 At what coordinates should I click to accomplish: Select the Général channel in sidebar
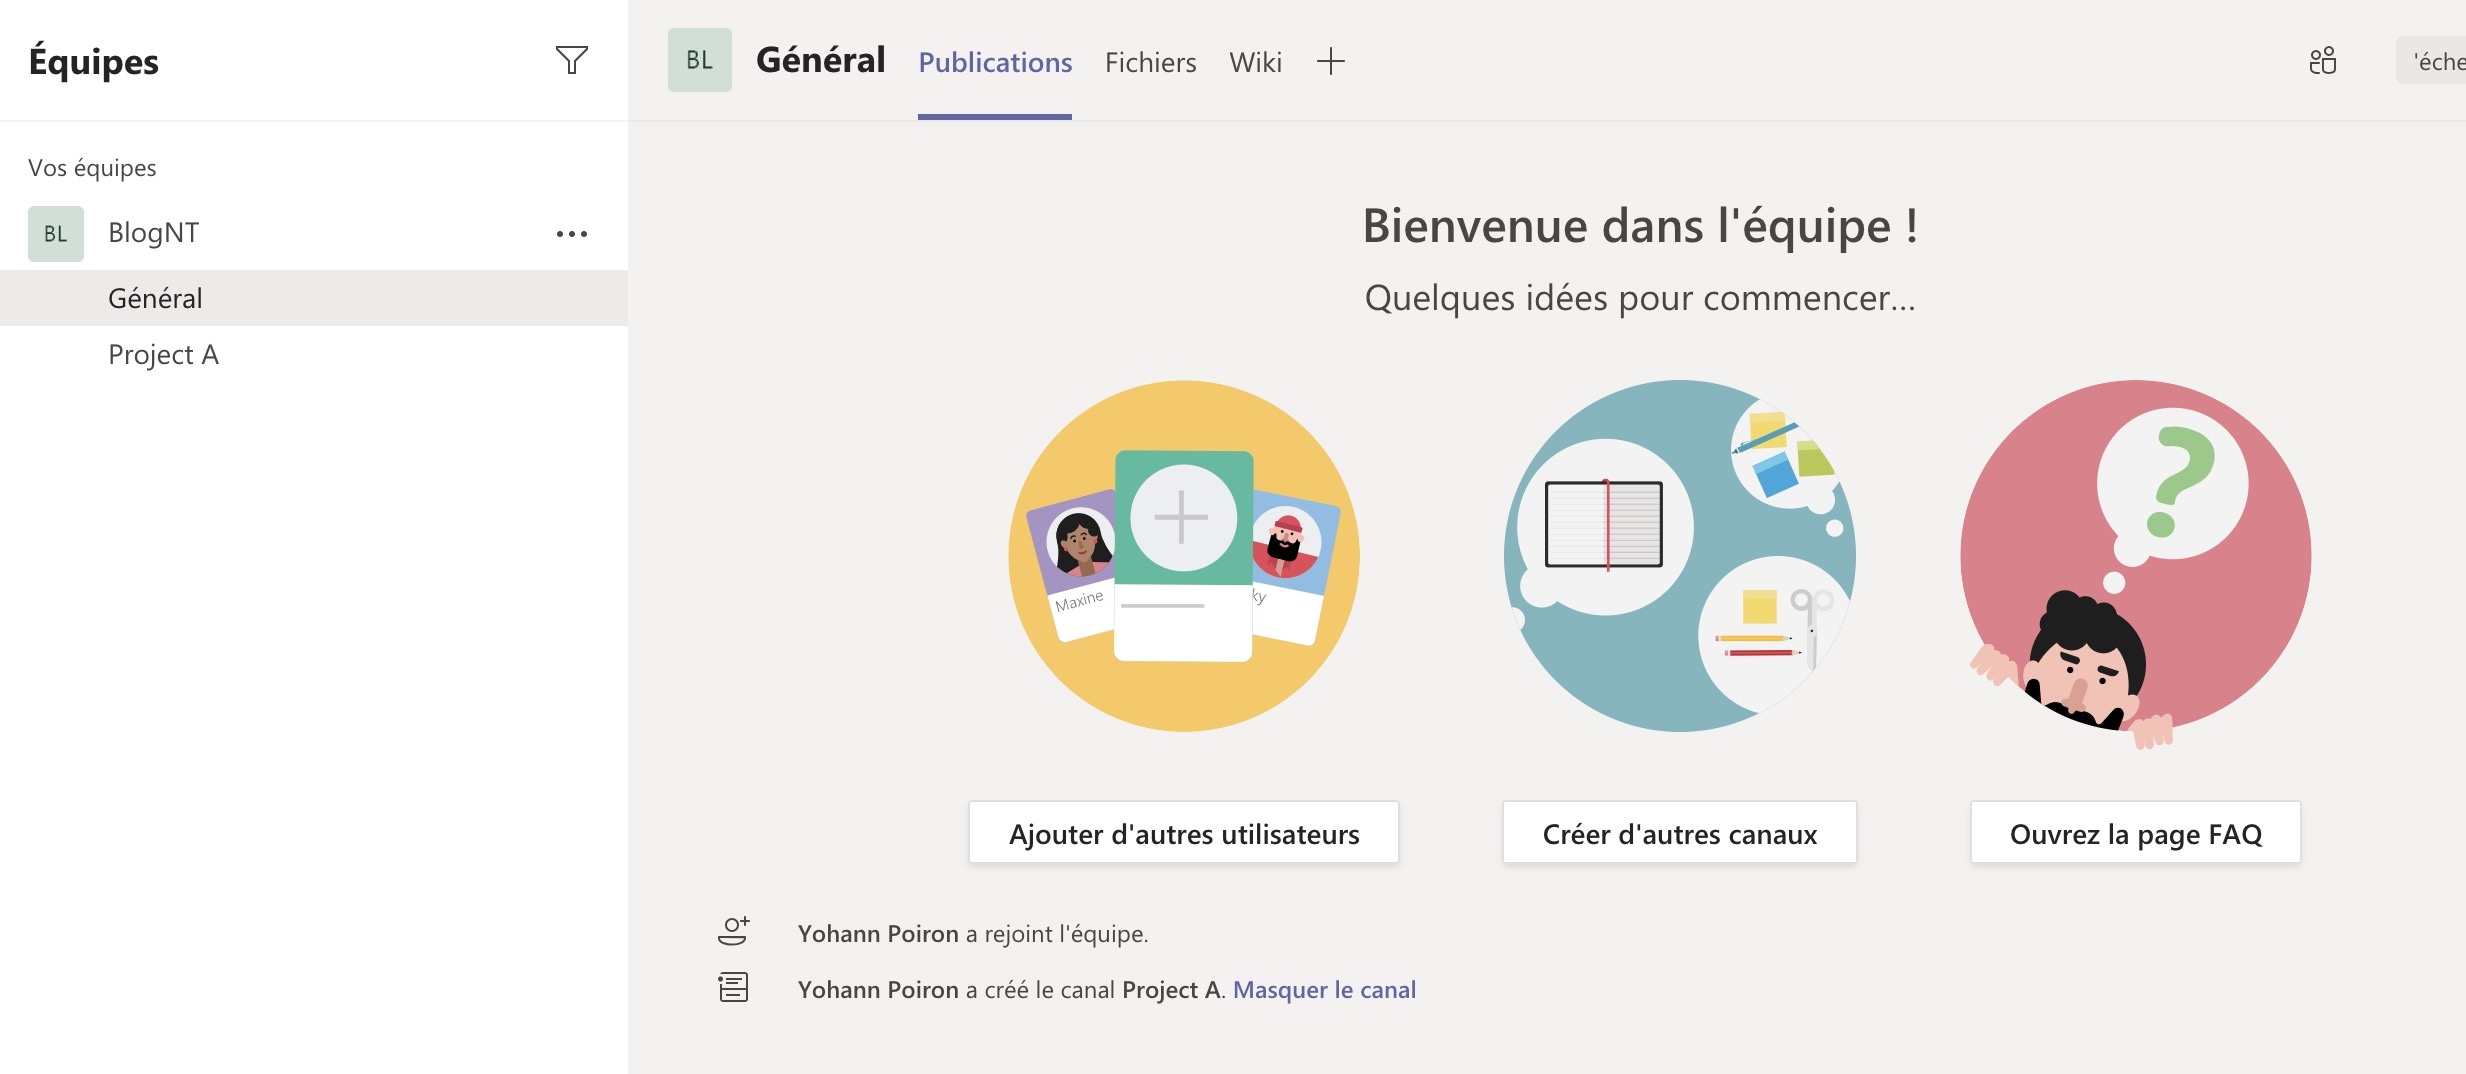point(155,298)
